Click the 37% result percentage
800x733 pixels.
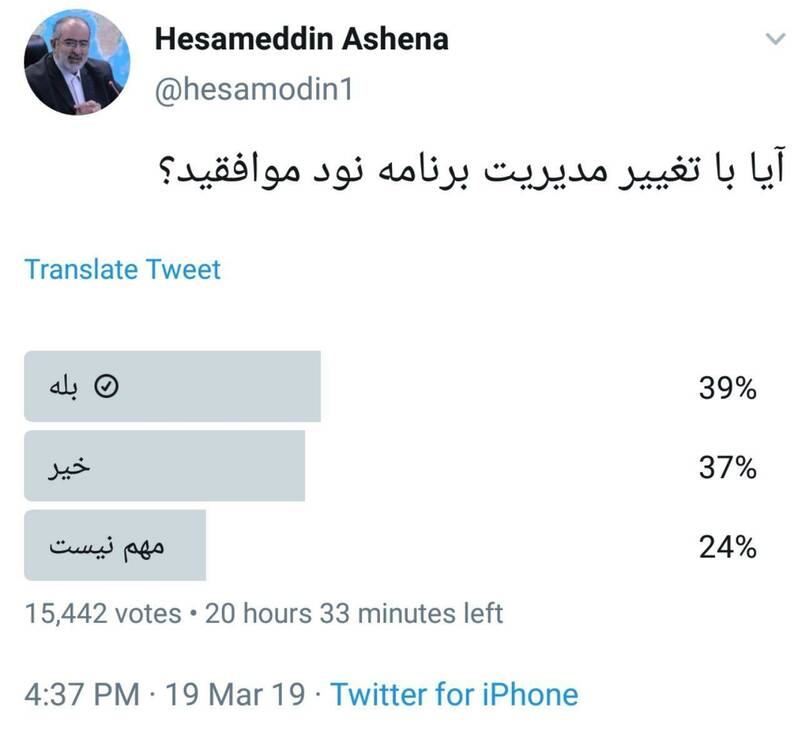pos(726,467)
